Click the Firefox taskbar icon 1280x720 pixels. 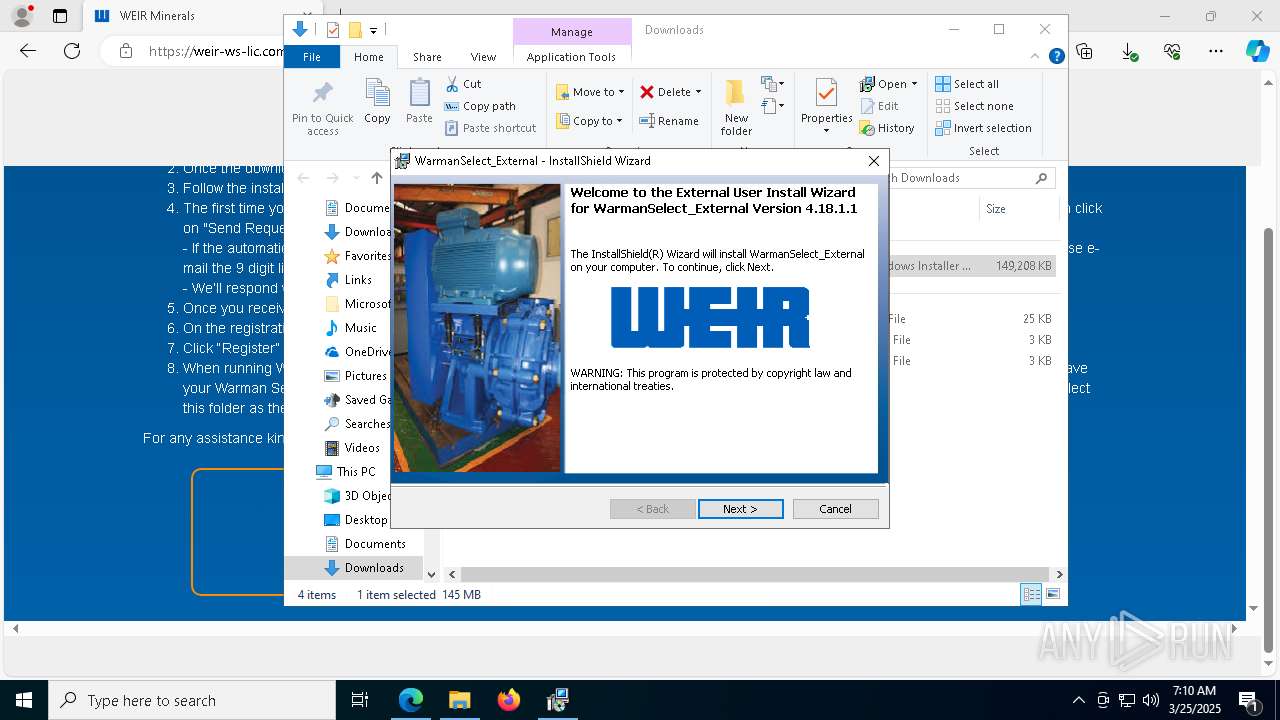pos(508,701)
